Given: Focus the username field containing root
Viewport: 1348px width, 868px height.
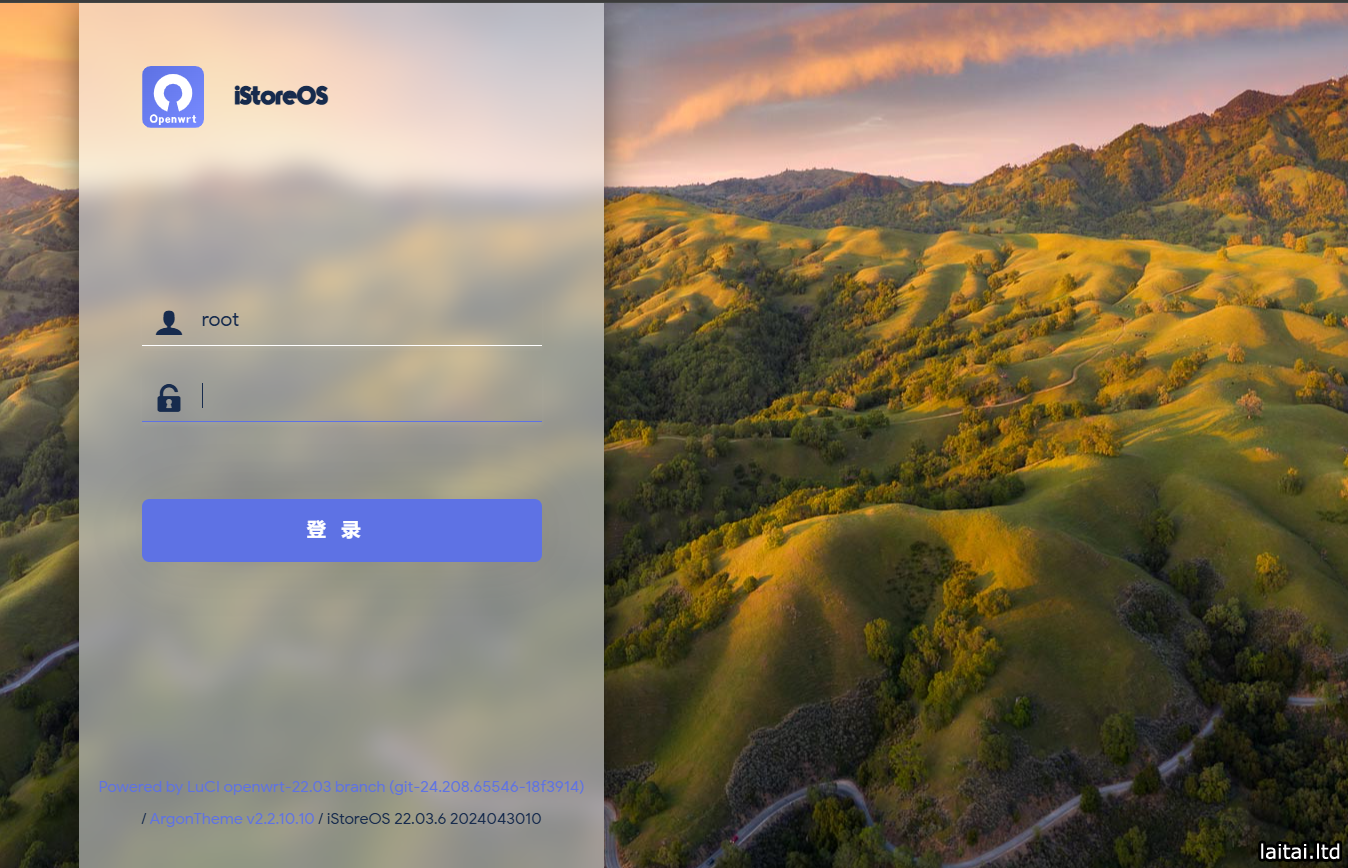Looking at the screenshot, I should (342, 320).
